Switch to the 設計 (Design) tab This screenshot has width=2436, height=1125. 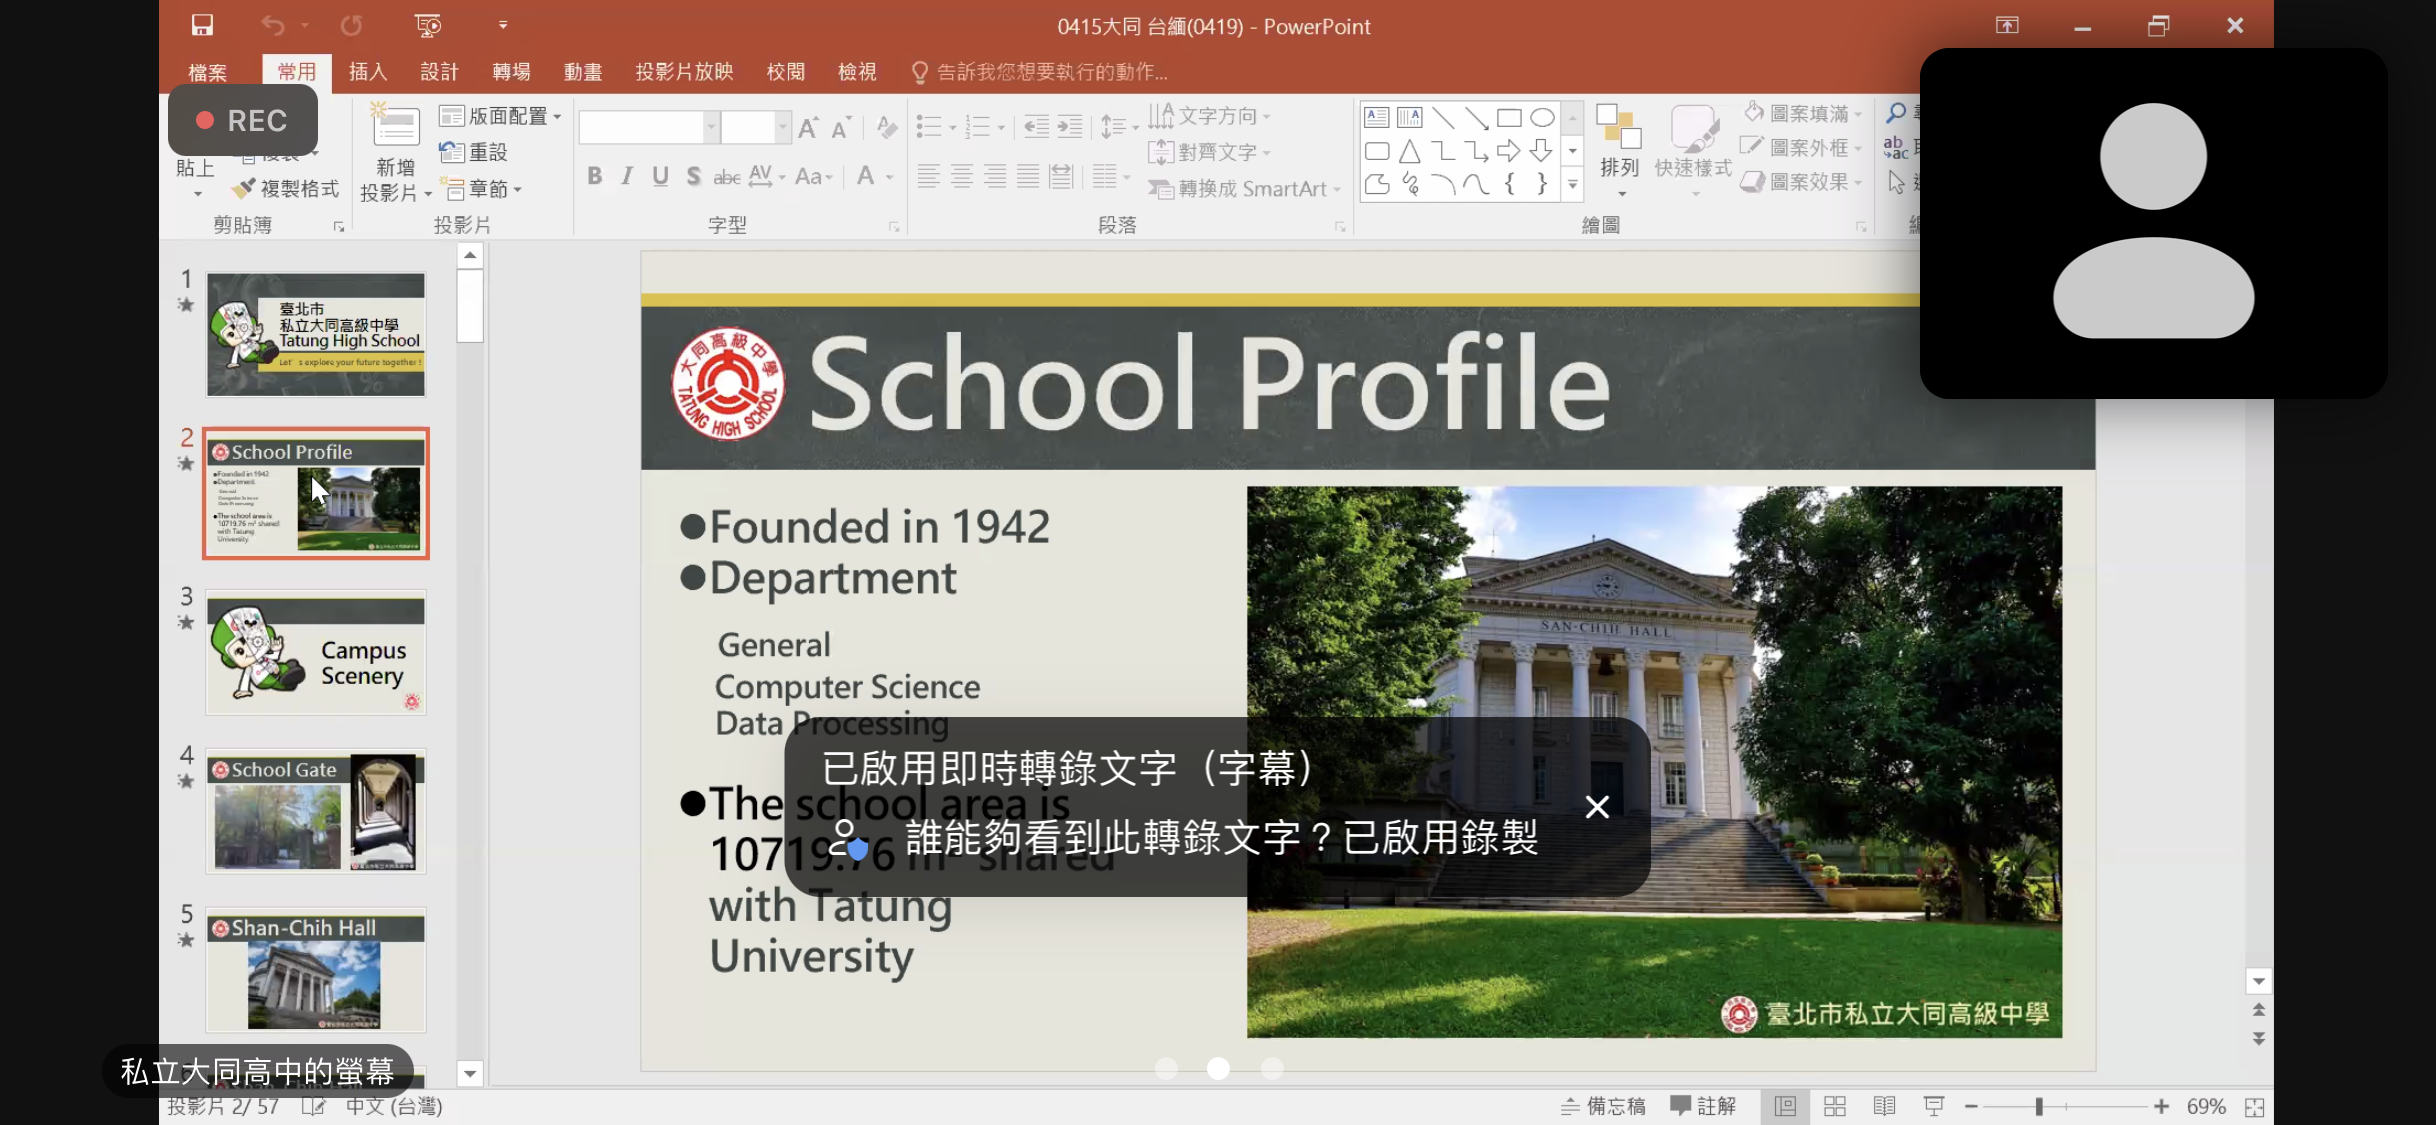(x=439, y=72)
